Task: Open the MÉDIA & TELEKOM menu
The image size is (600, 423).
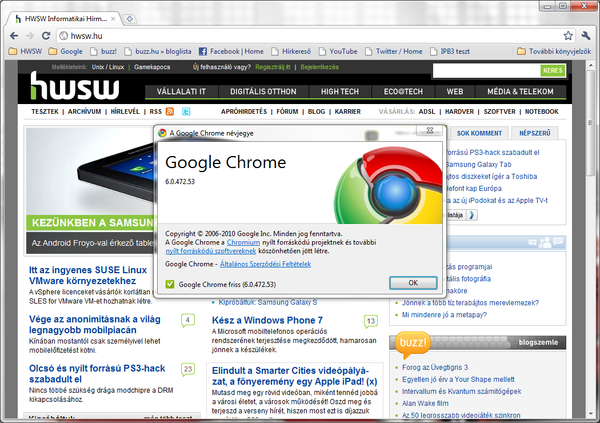Action: [x=520, y=92]
